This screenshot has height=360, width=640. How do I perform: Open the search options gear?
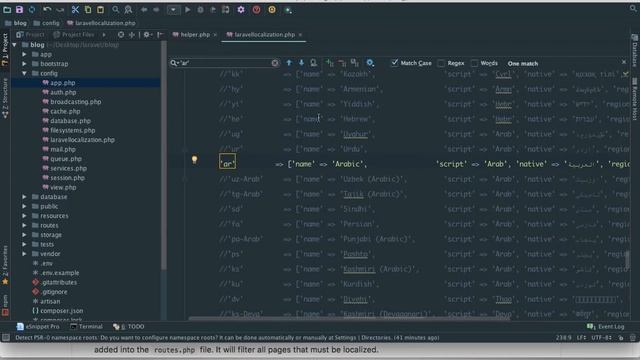370,63
